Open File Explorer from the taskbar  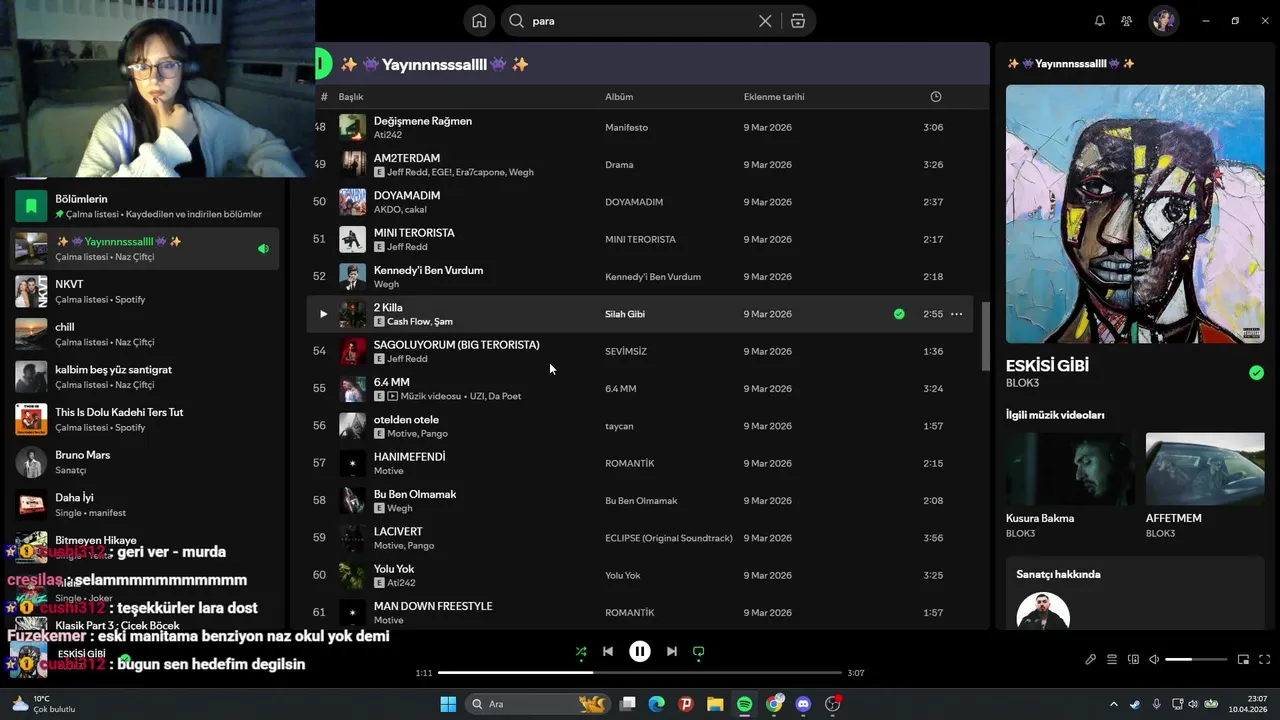[715, 704]
